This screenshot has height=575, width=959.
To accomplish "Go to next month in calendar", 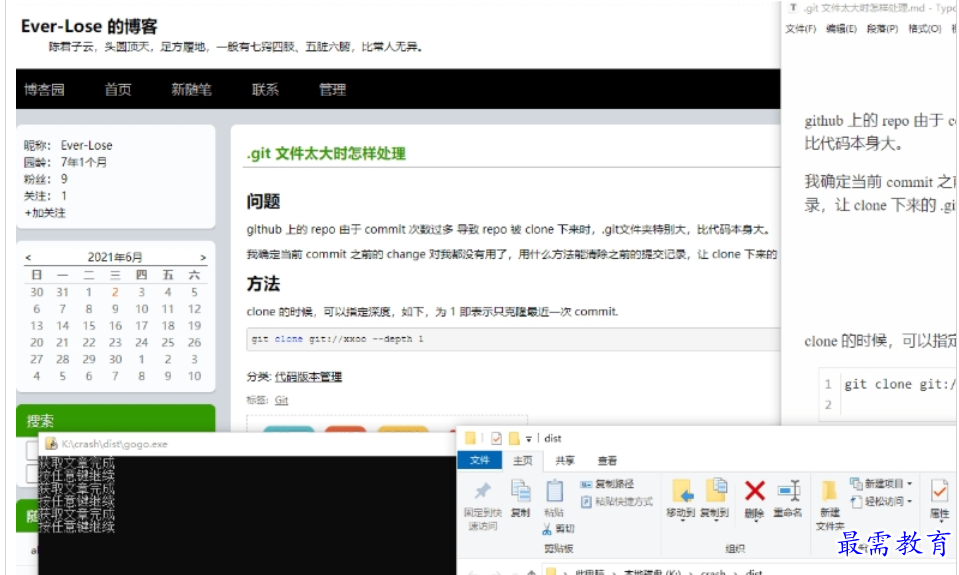I will coord(203,257).
